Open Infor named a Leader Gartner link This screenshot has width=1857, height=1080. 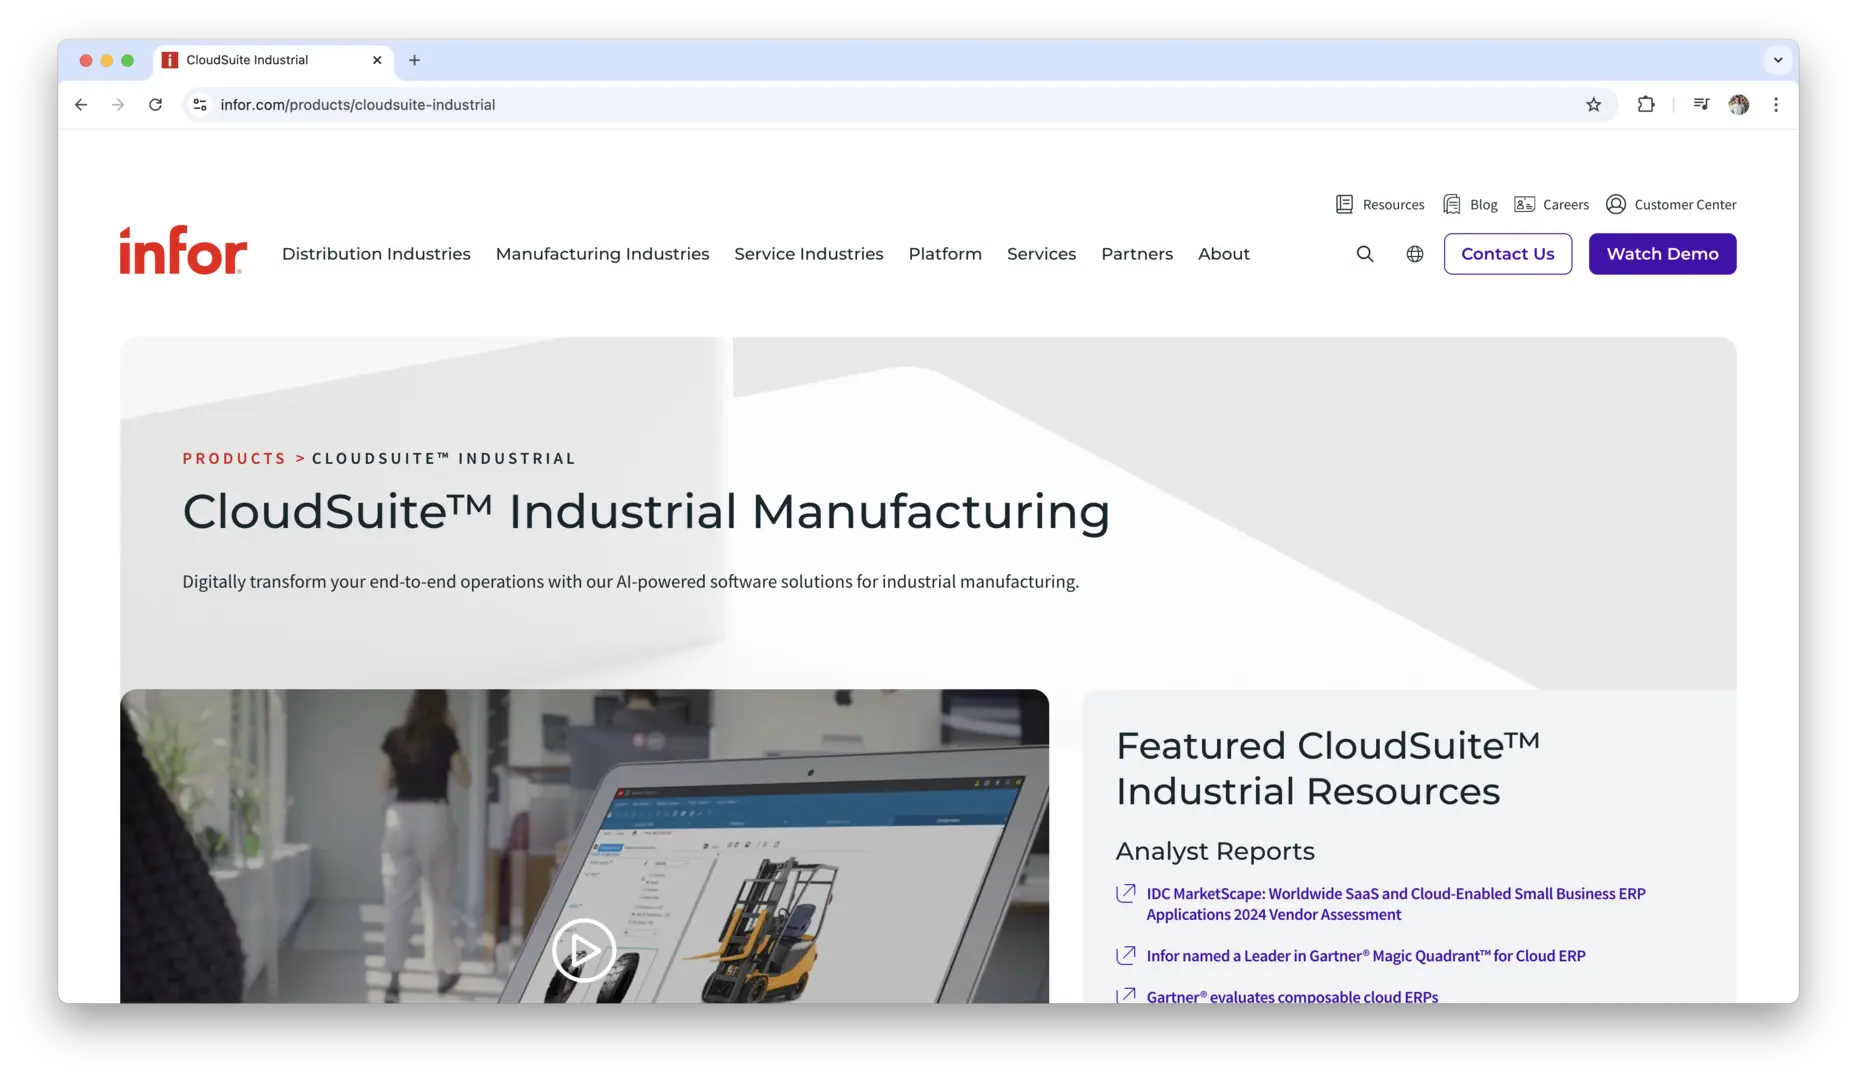(x=1365, y=956)
